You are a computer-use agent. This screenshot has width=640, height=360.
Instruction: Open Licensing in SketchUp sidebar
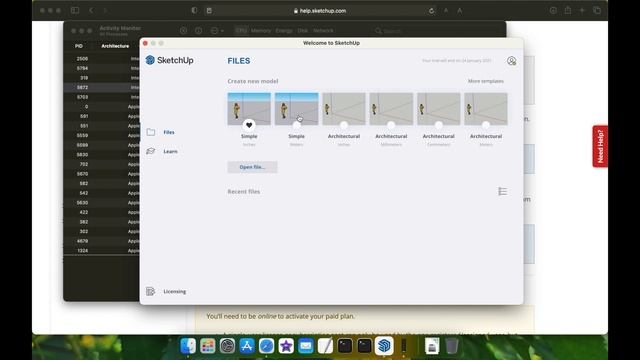click(x=175, y=291)
